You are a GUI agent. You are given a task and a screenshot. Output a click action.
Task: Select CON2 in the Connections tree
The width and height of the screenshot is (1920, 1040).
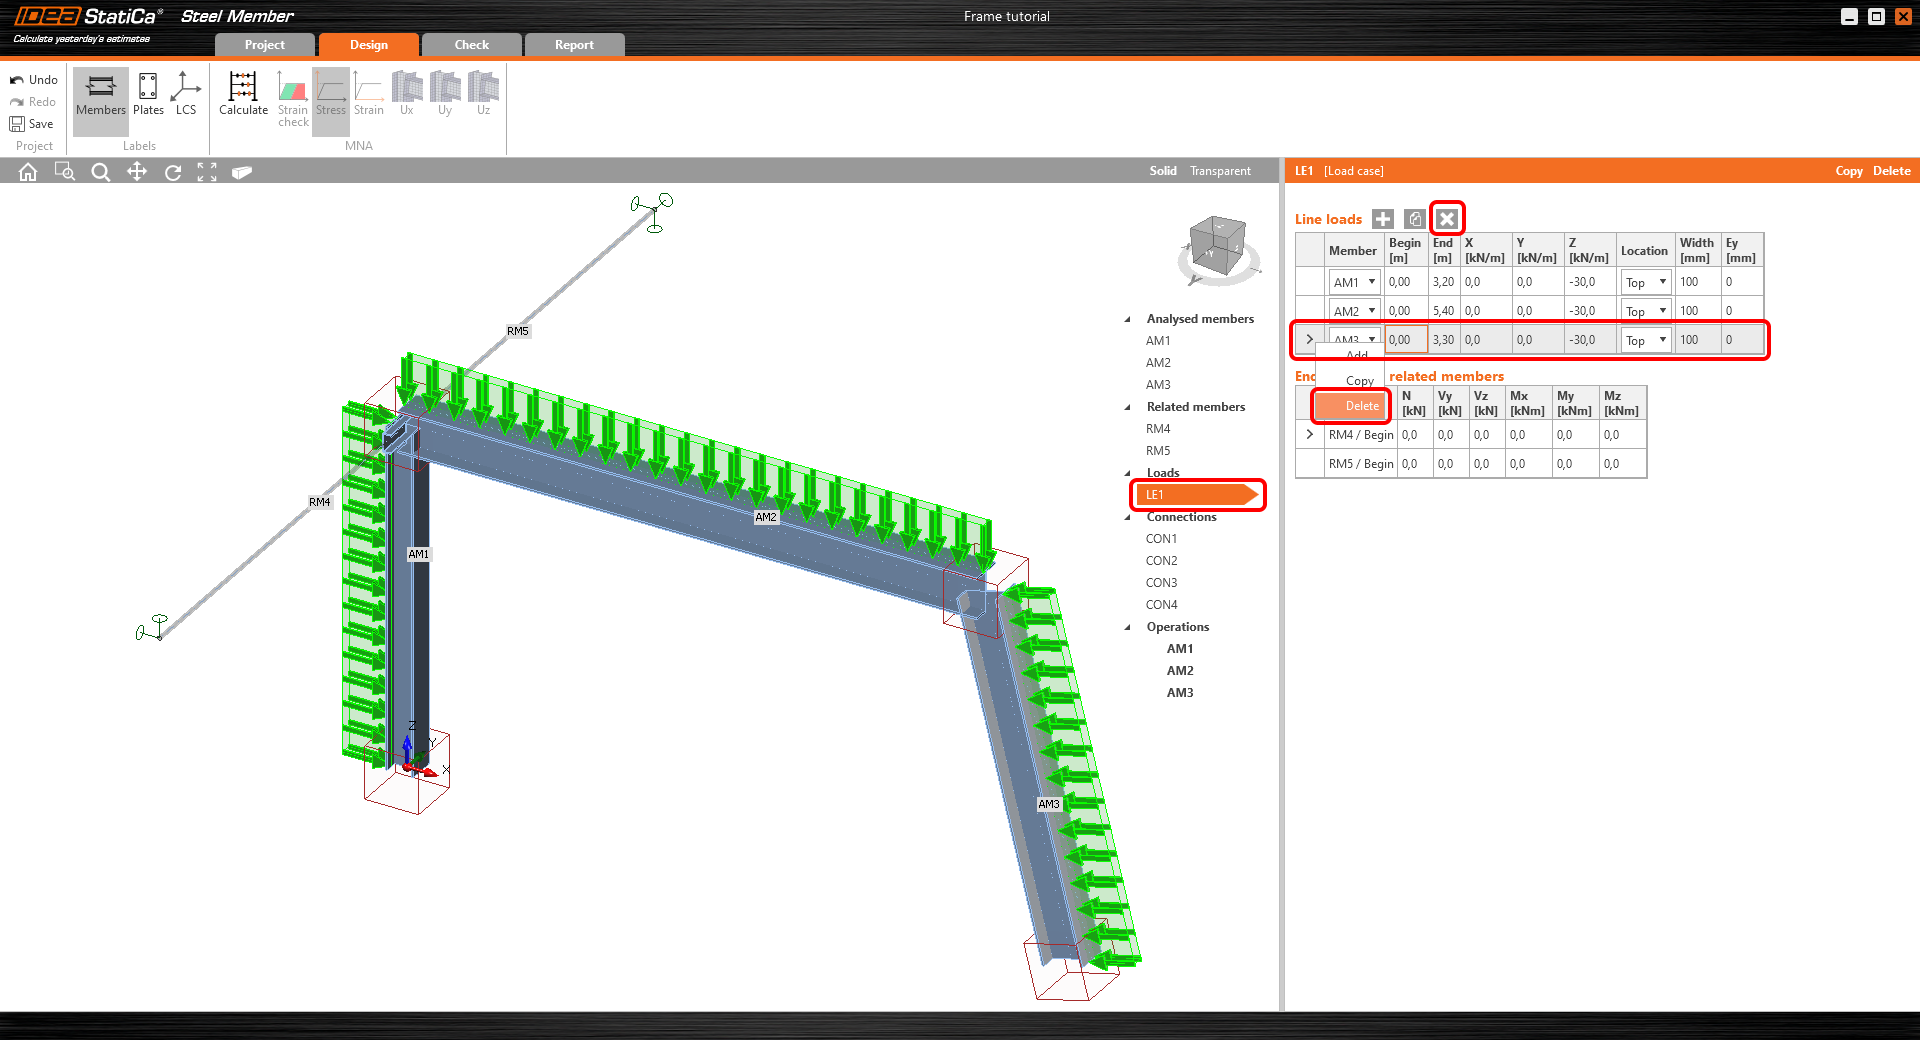[x=1161, y=561]
